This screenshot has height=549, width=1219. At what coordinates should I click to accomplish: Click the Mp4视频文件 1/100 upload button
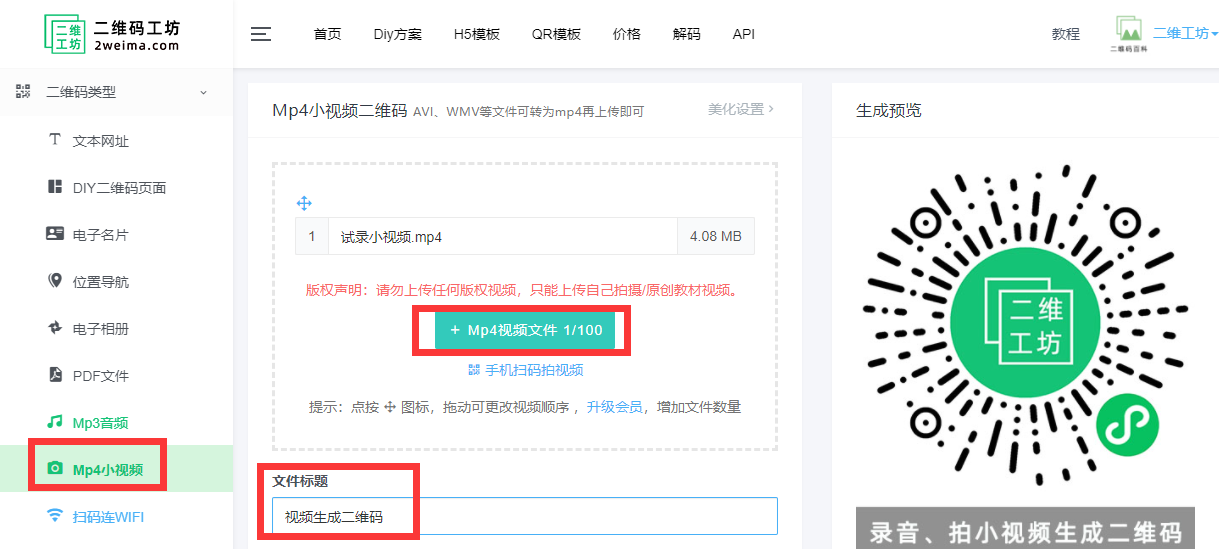pyautogui.click(x=524, y=330)
